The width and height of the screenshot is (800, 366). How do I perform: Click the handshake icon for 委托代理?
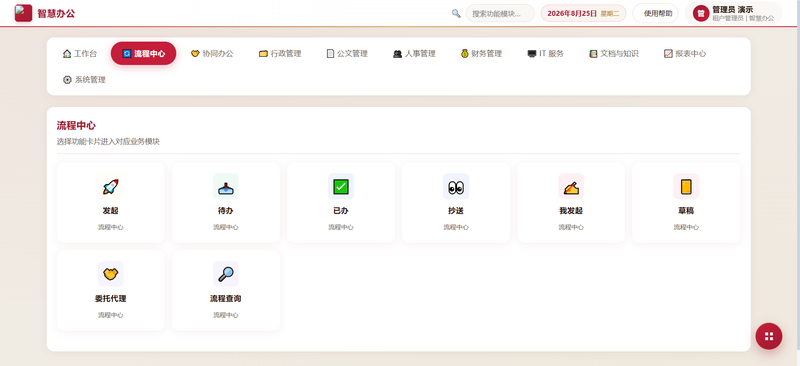111,274
